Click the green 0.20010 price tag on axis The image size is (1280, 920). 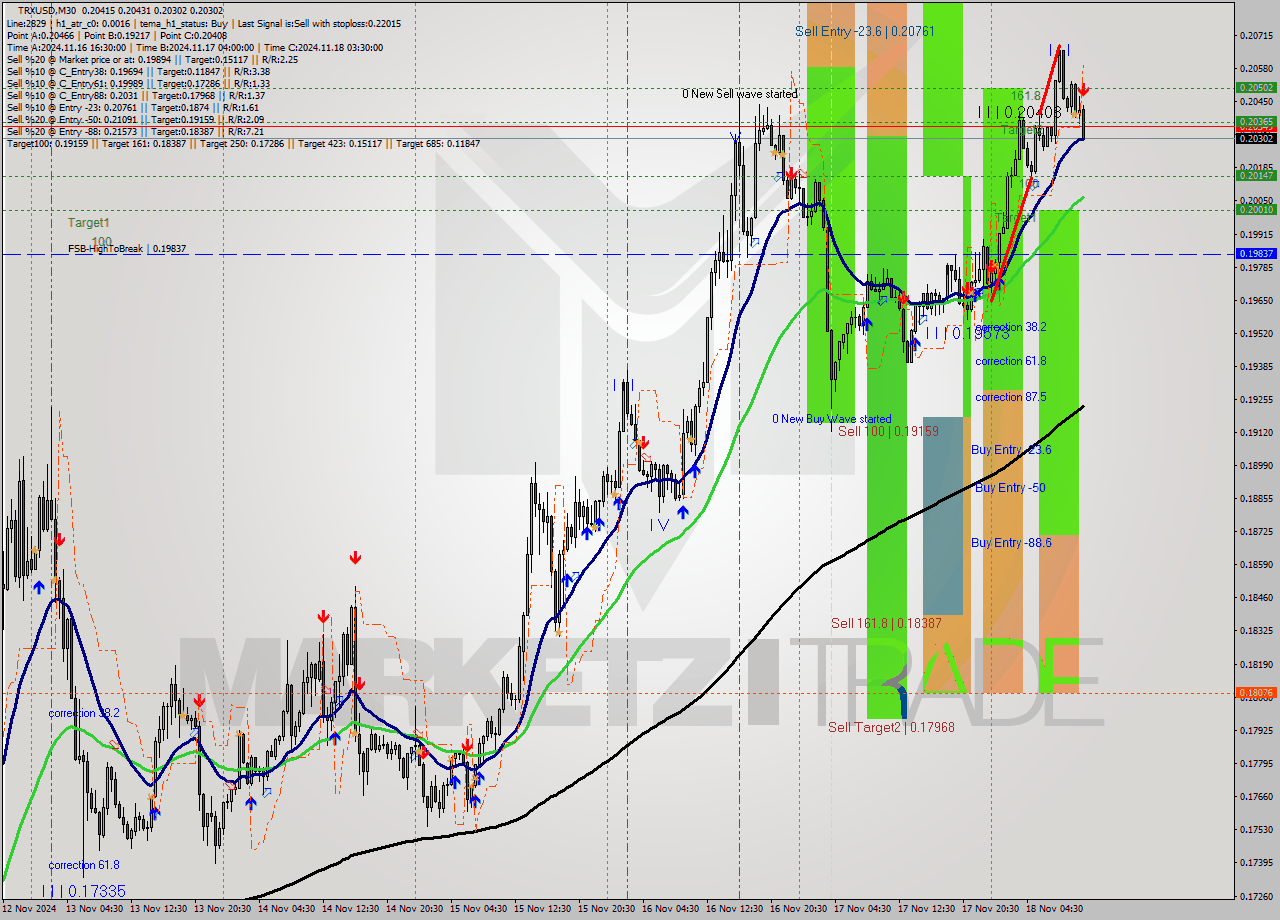pos(1255,209)
